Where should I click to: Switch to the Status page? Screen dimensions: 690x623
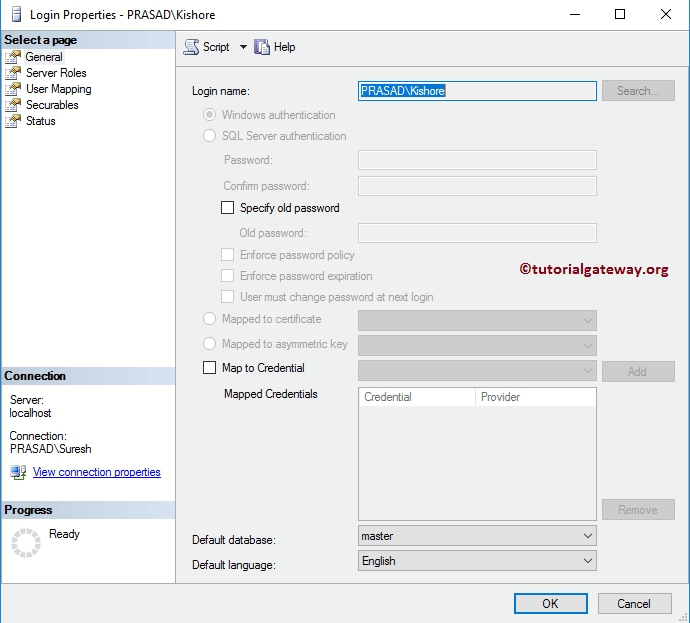(x=40, y=121)
